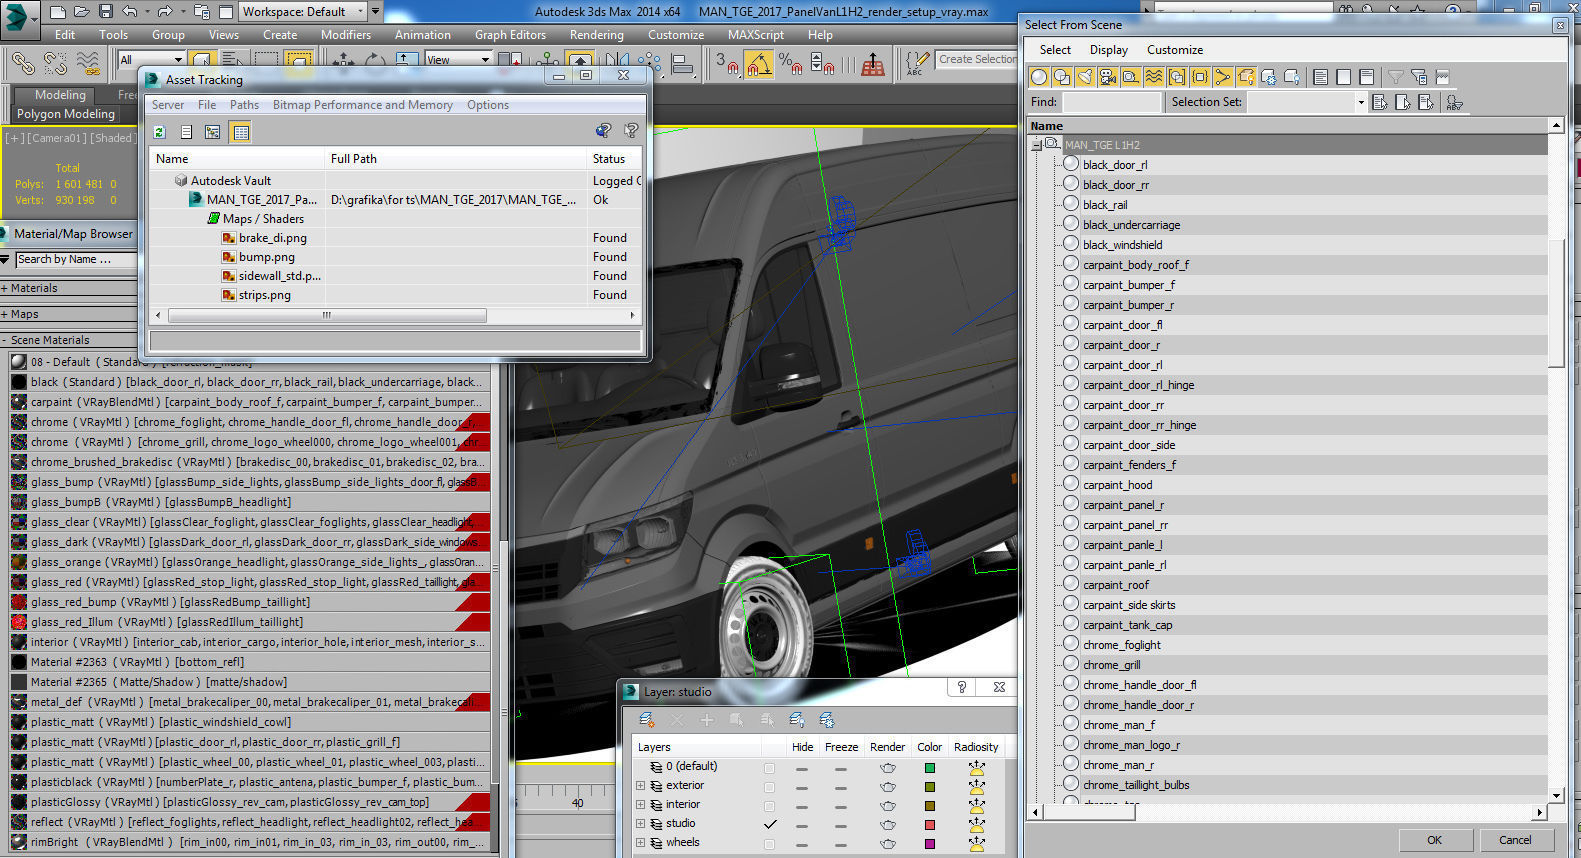The height and width of the screenshot is (858, 1581).
Task: Click the Polygon Modeling panel label
Action: 66,114
